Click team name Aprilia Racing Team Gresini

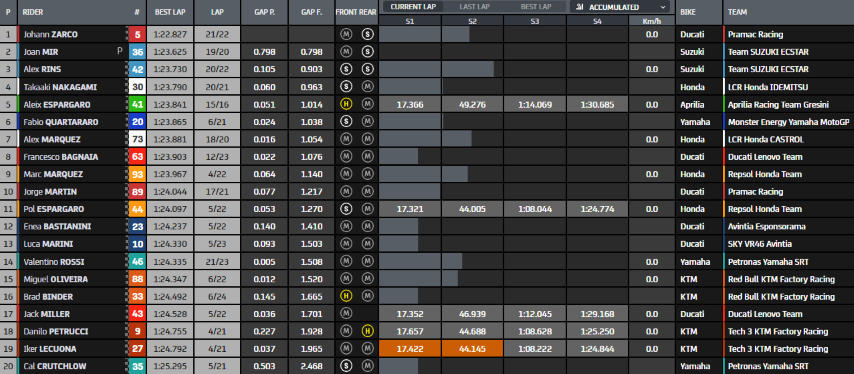point(778,104)
